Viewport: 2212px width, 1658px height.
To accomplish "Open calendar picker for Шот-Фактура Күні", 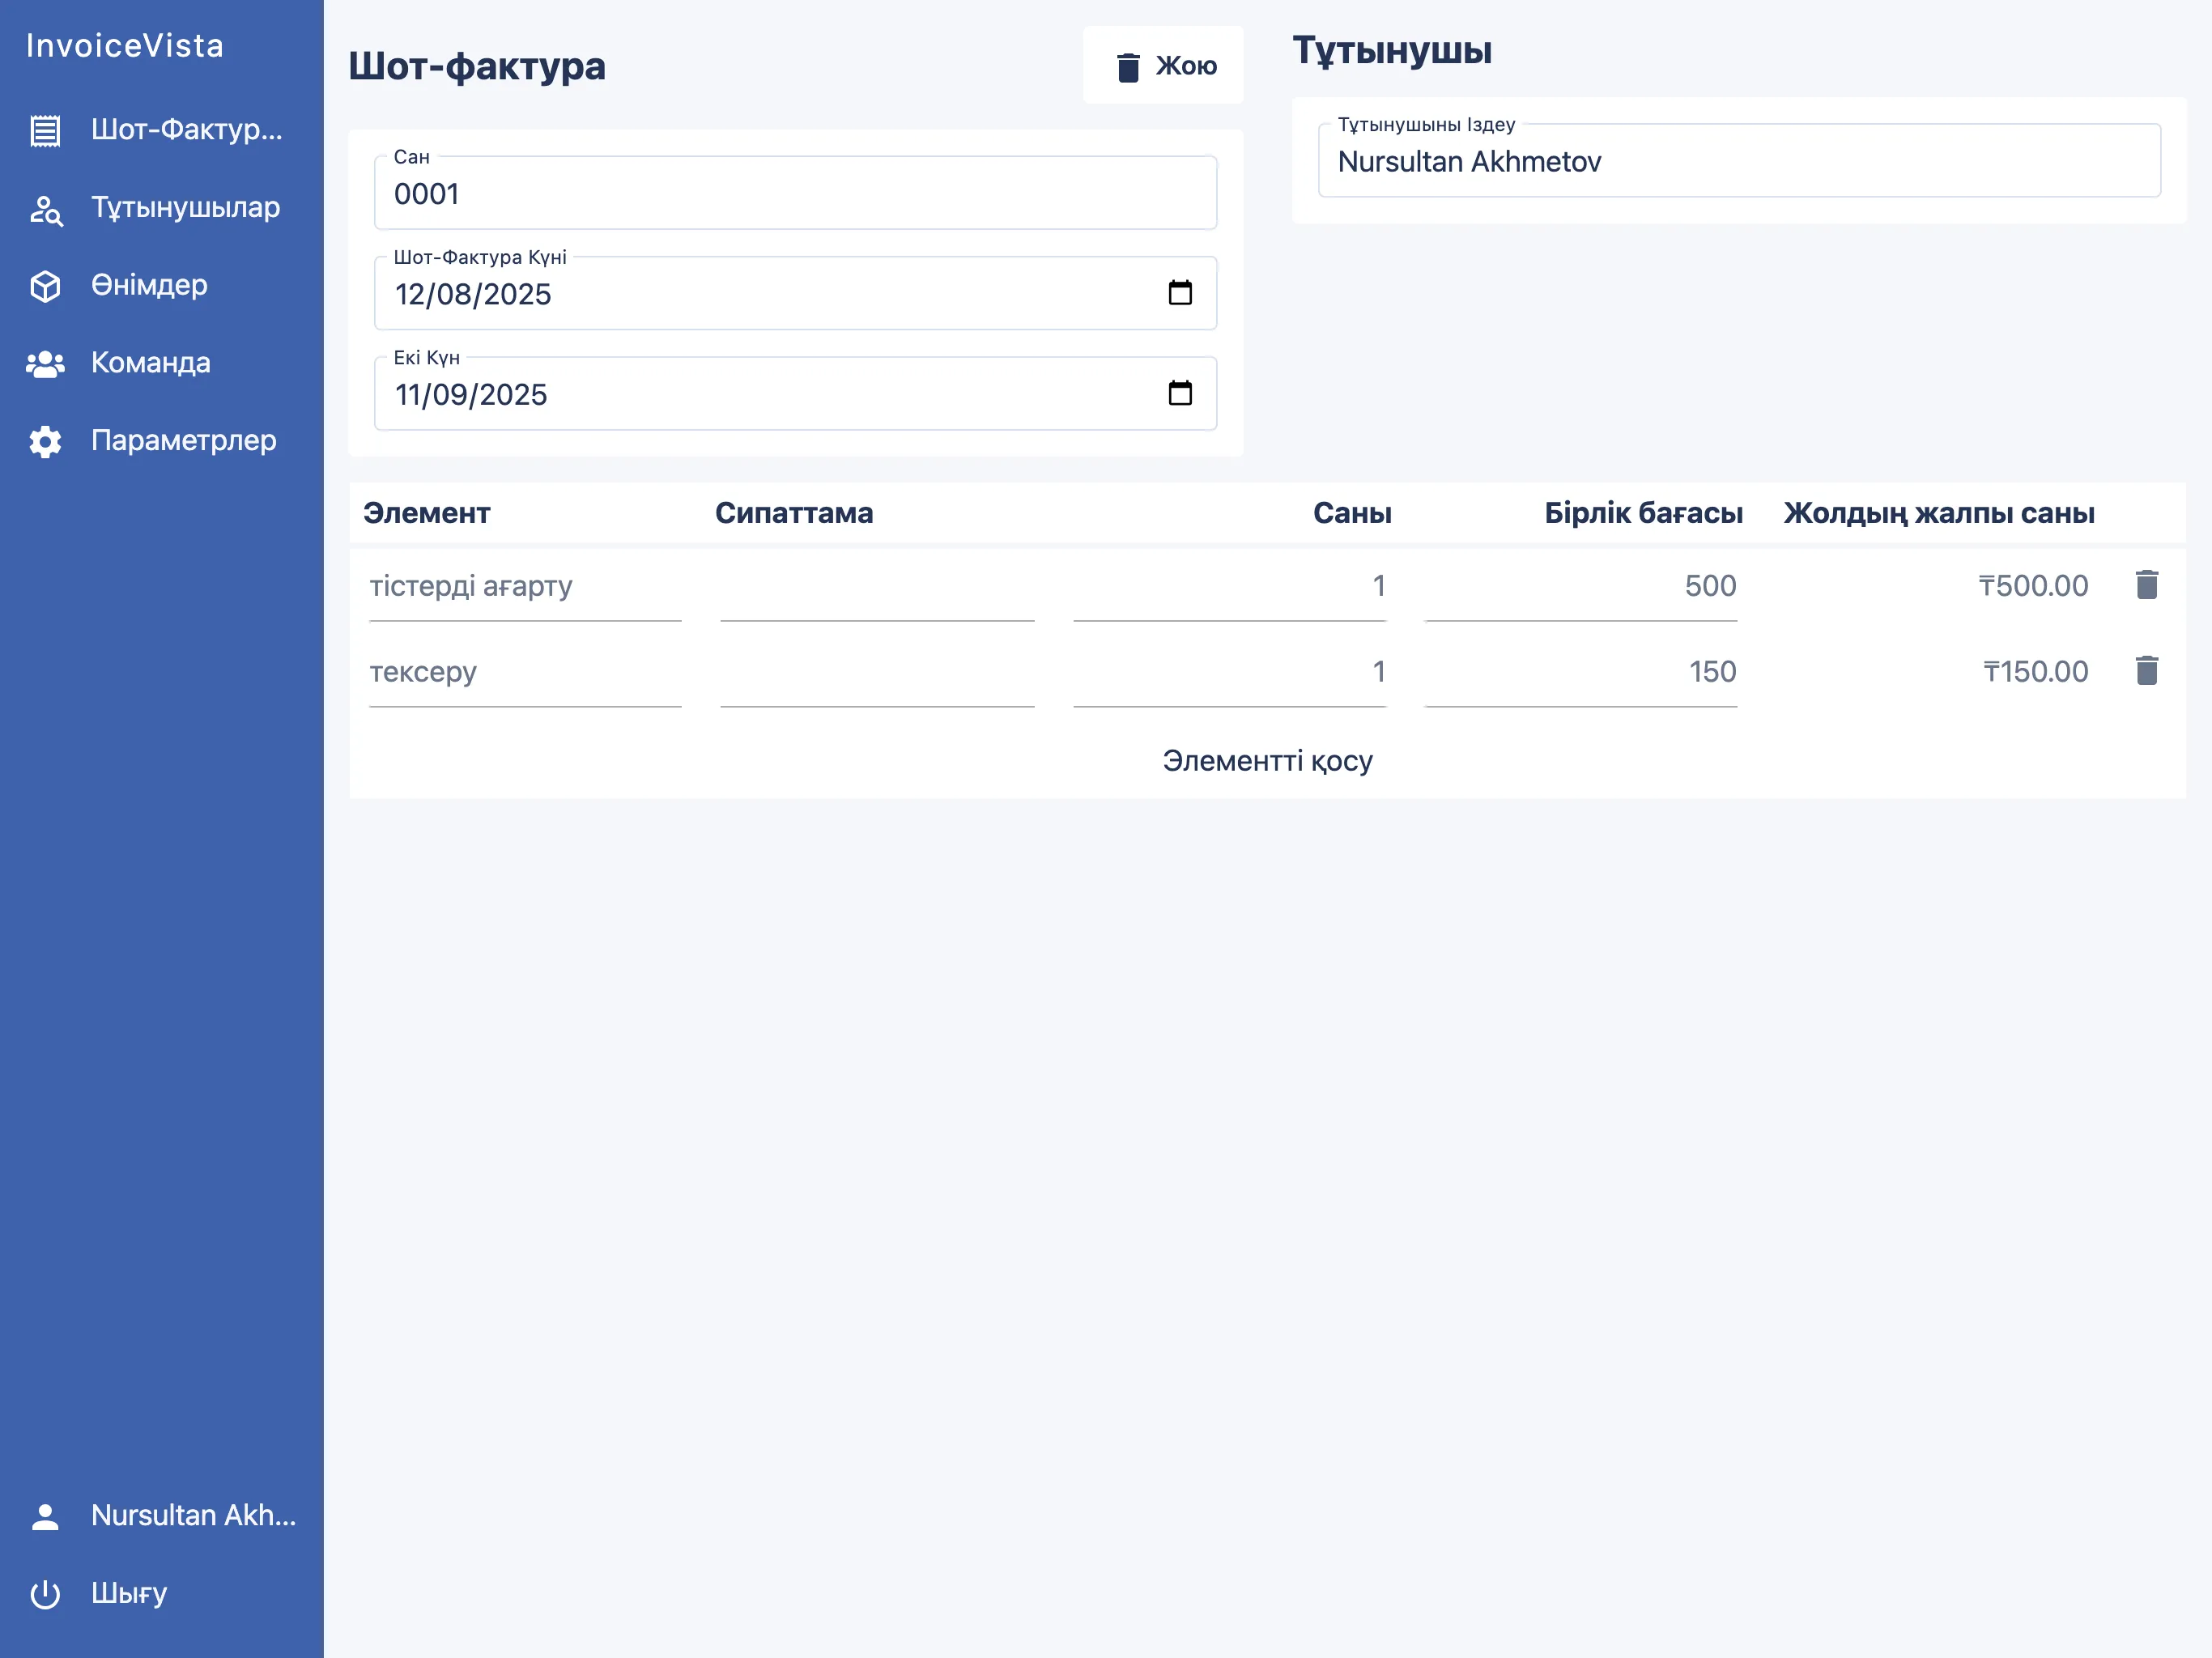I will click(x=1180, y=293).
